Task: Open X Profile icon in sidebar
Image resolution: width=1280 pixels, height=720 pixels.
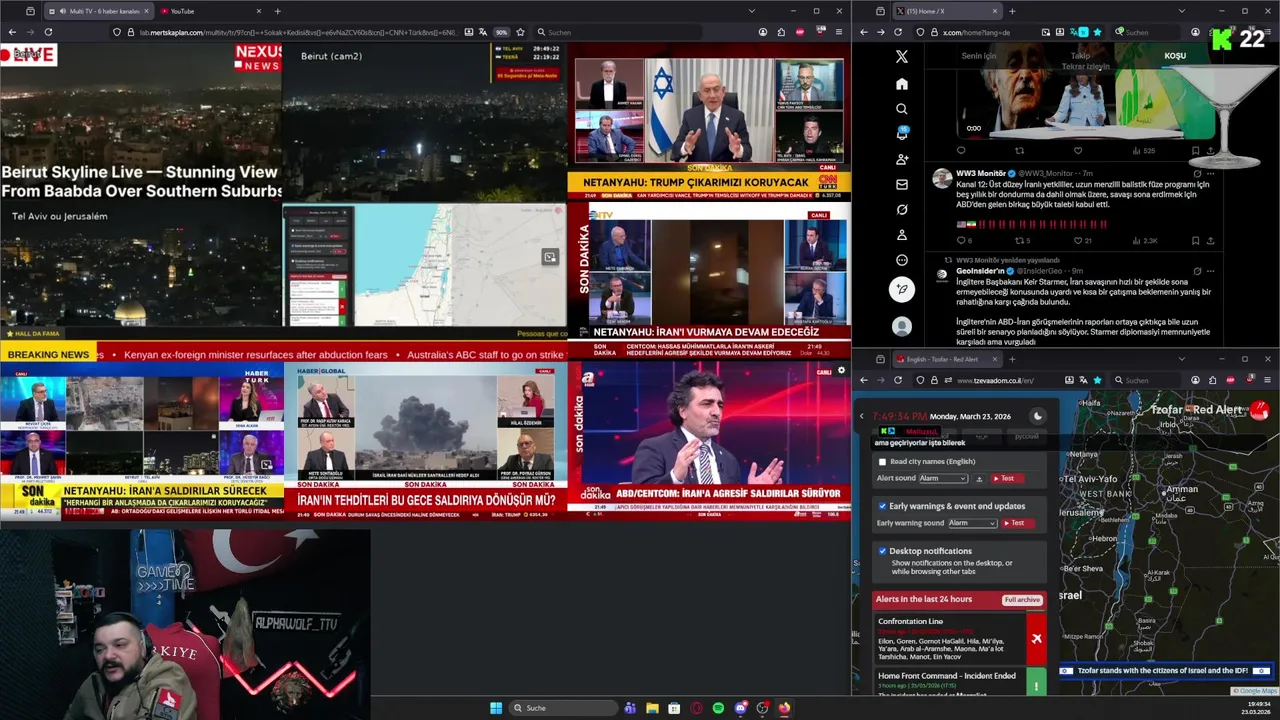Action: (902, 235)
